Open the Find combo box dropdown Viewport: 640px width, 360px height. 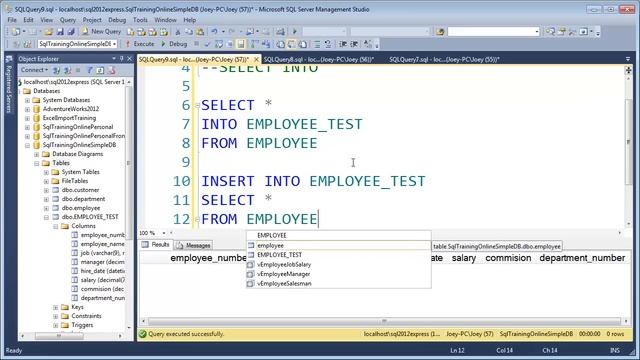537,31
